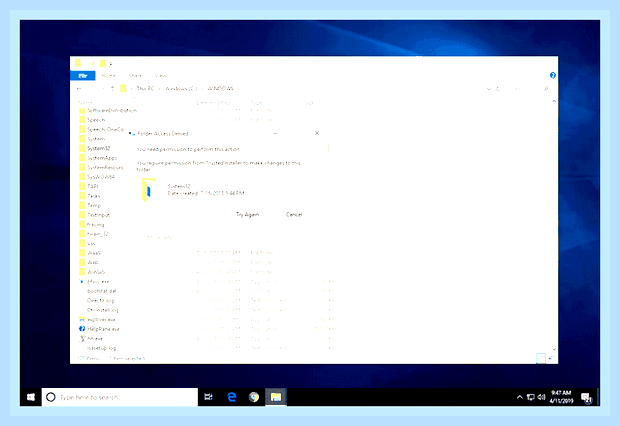
Task: Select the WaaS folder
Action: (x=90, y=253)
